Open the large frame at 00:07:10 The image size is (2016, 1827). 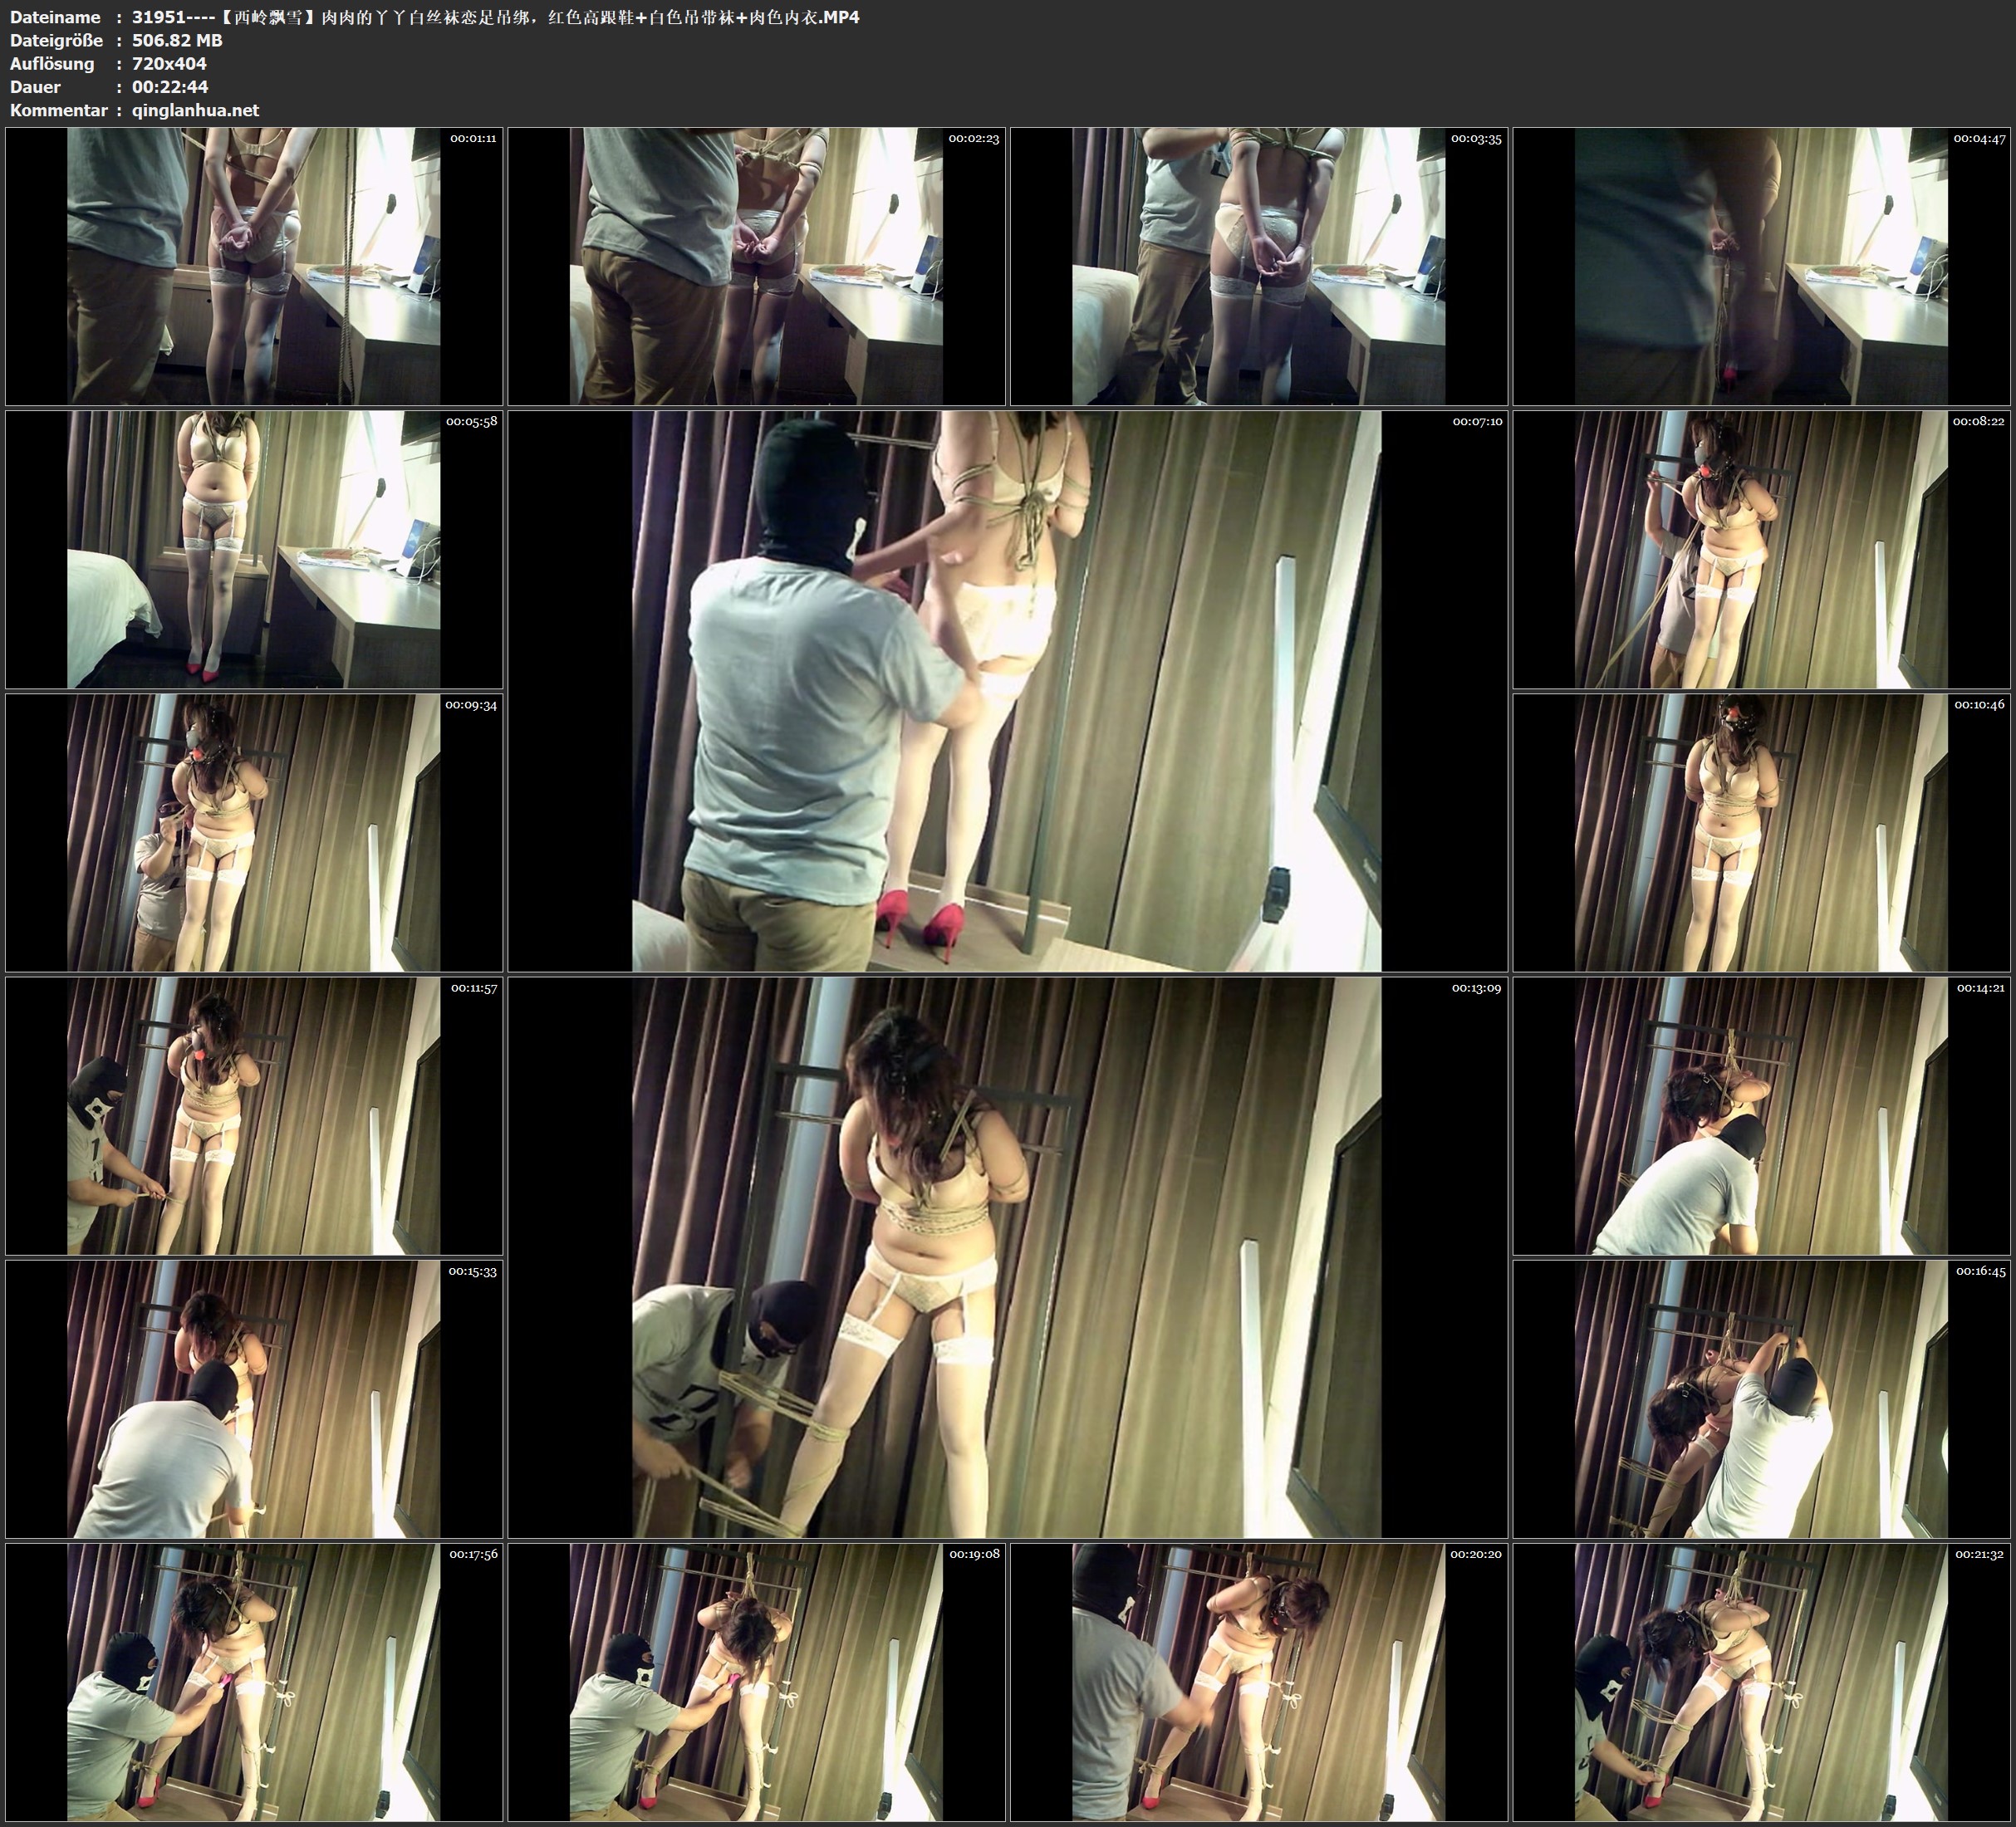coord(1007,691)
